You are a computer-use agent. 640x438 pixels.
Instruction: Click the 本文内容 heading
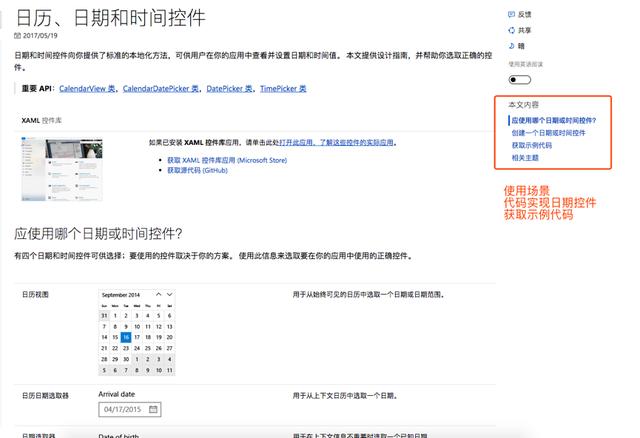point(523,104)
